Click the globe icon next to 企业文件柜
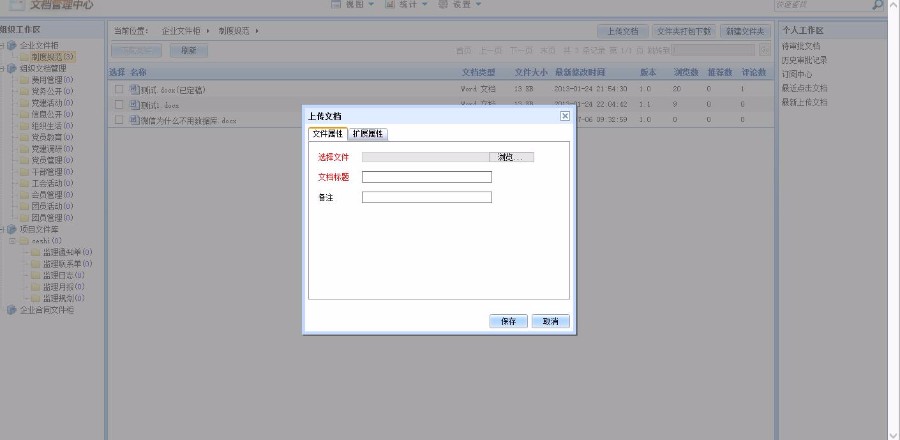The height and width of the screenshot is (440, 900). coord(13,46)
